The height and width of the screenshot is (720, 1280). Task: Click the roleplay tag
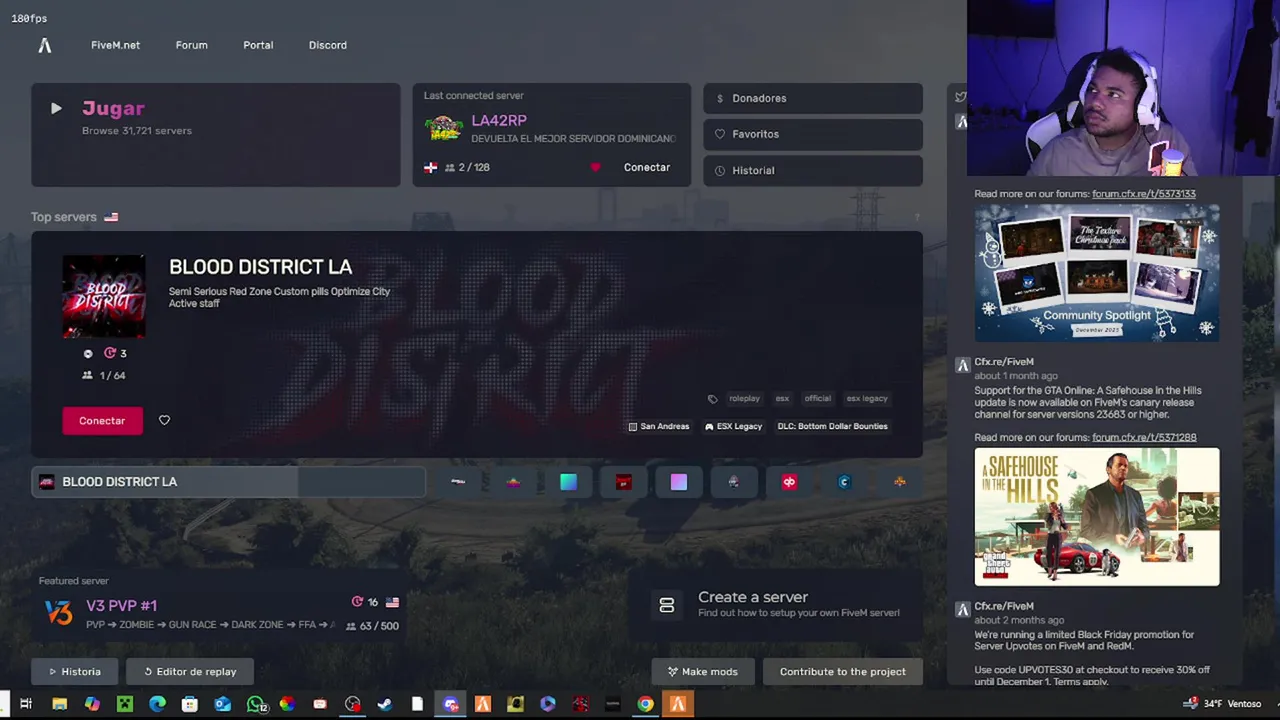pos(744,398)
